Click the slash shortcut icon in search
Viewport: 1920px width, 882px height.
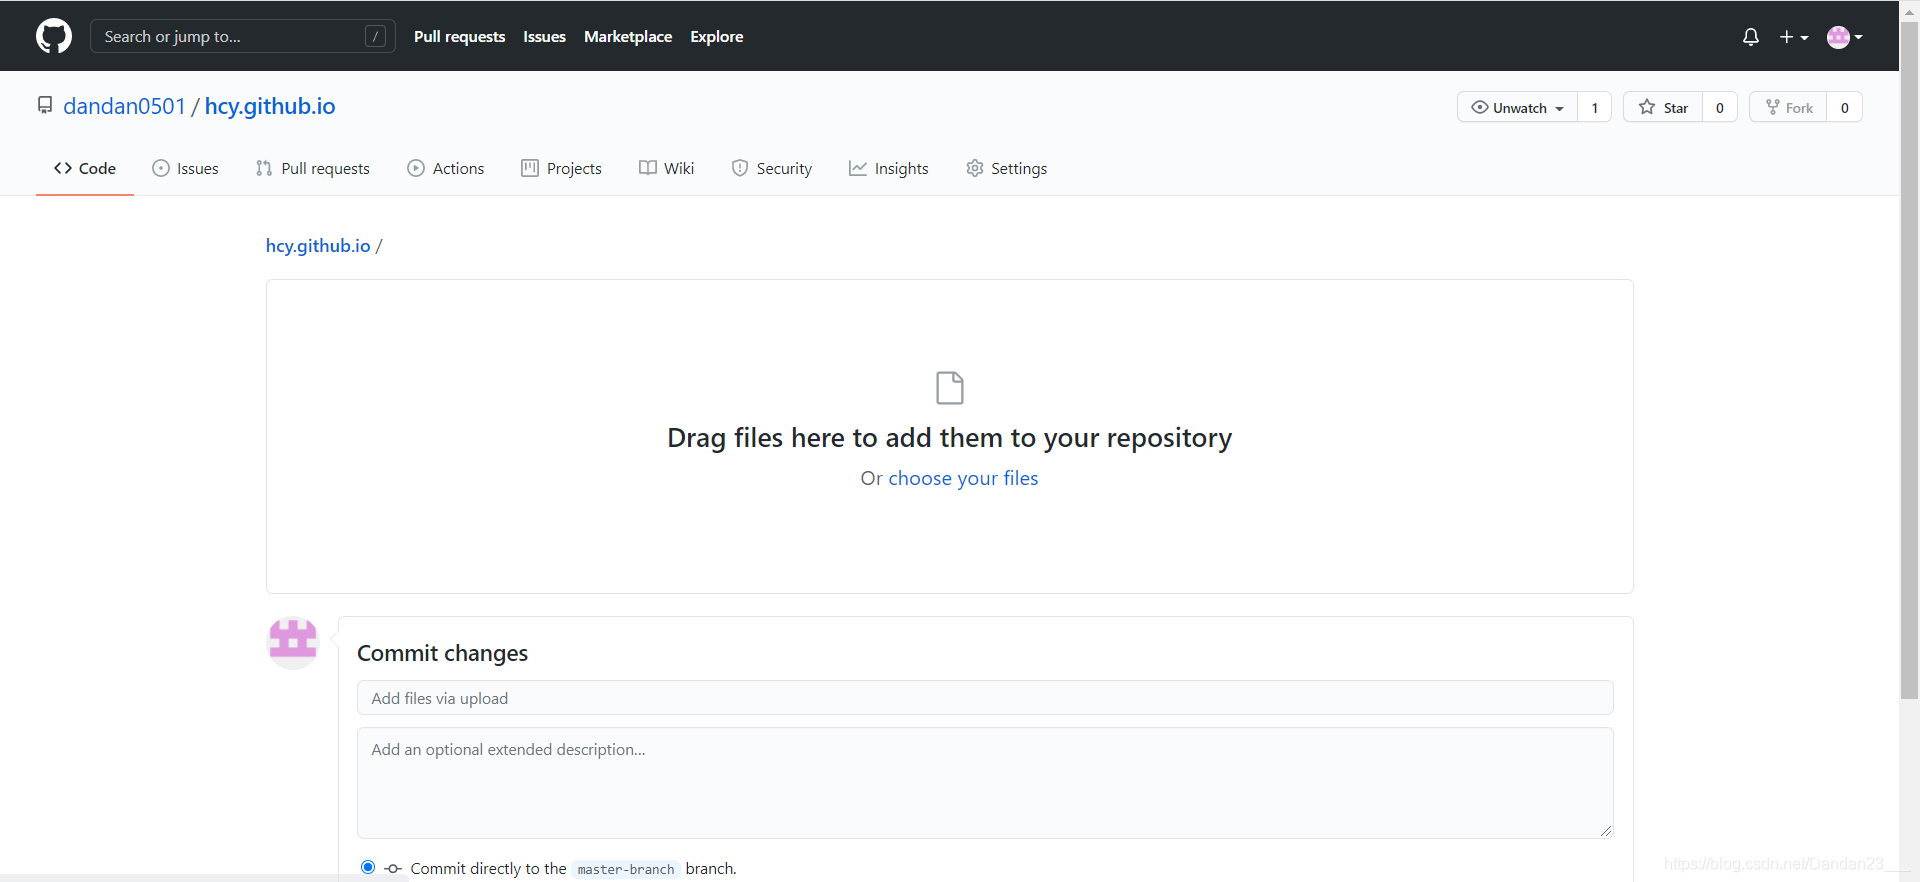tap(375, 36)
